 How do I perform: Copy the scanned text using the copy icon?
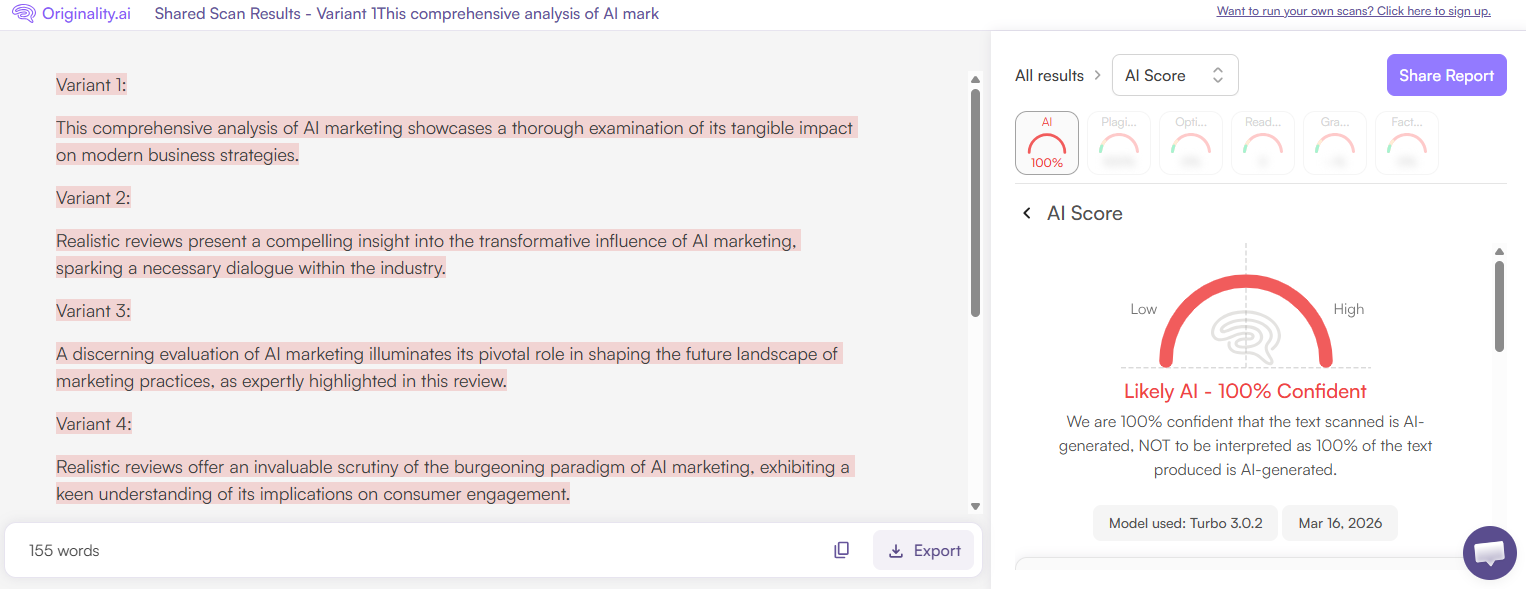click(x=841, y=549)
